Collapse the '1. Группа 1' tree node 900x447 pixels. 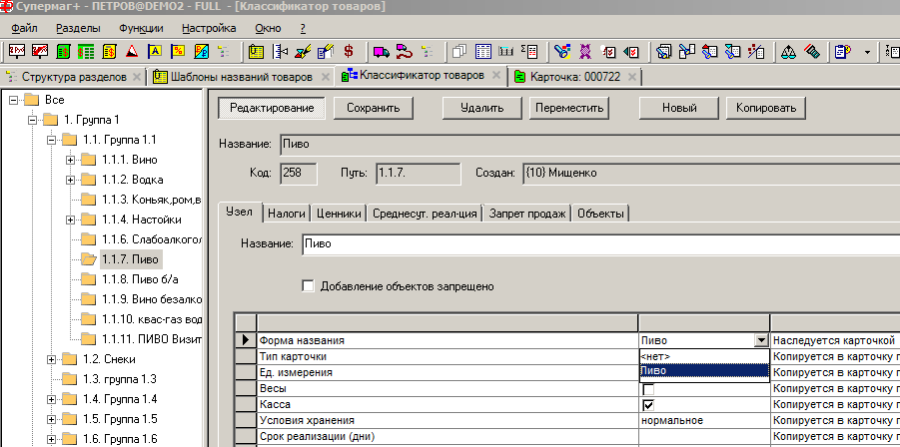pyautogui.click(x=33, y=120)
